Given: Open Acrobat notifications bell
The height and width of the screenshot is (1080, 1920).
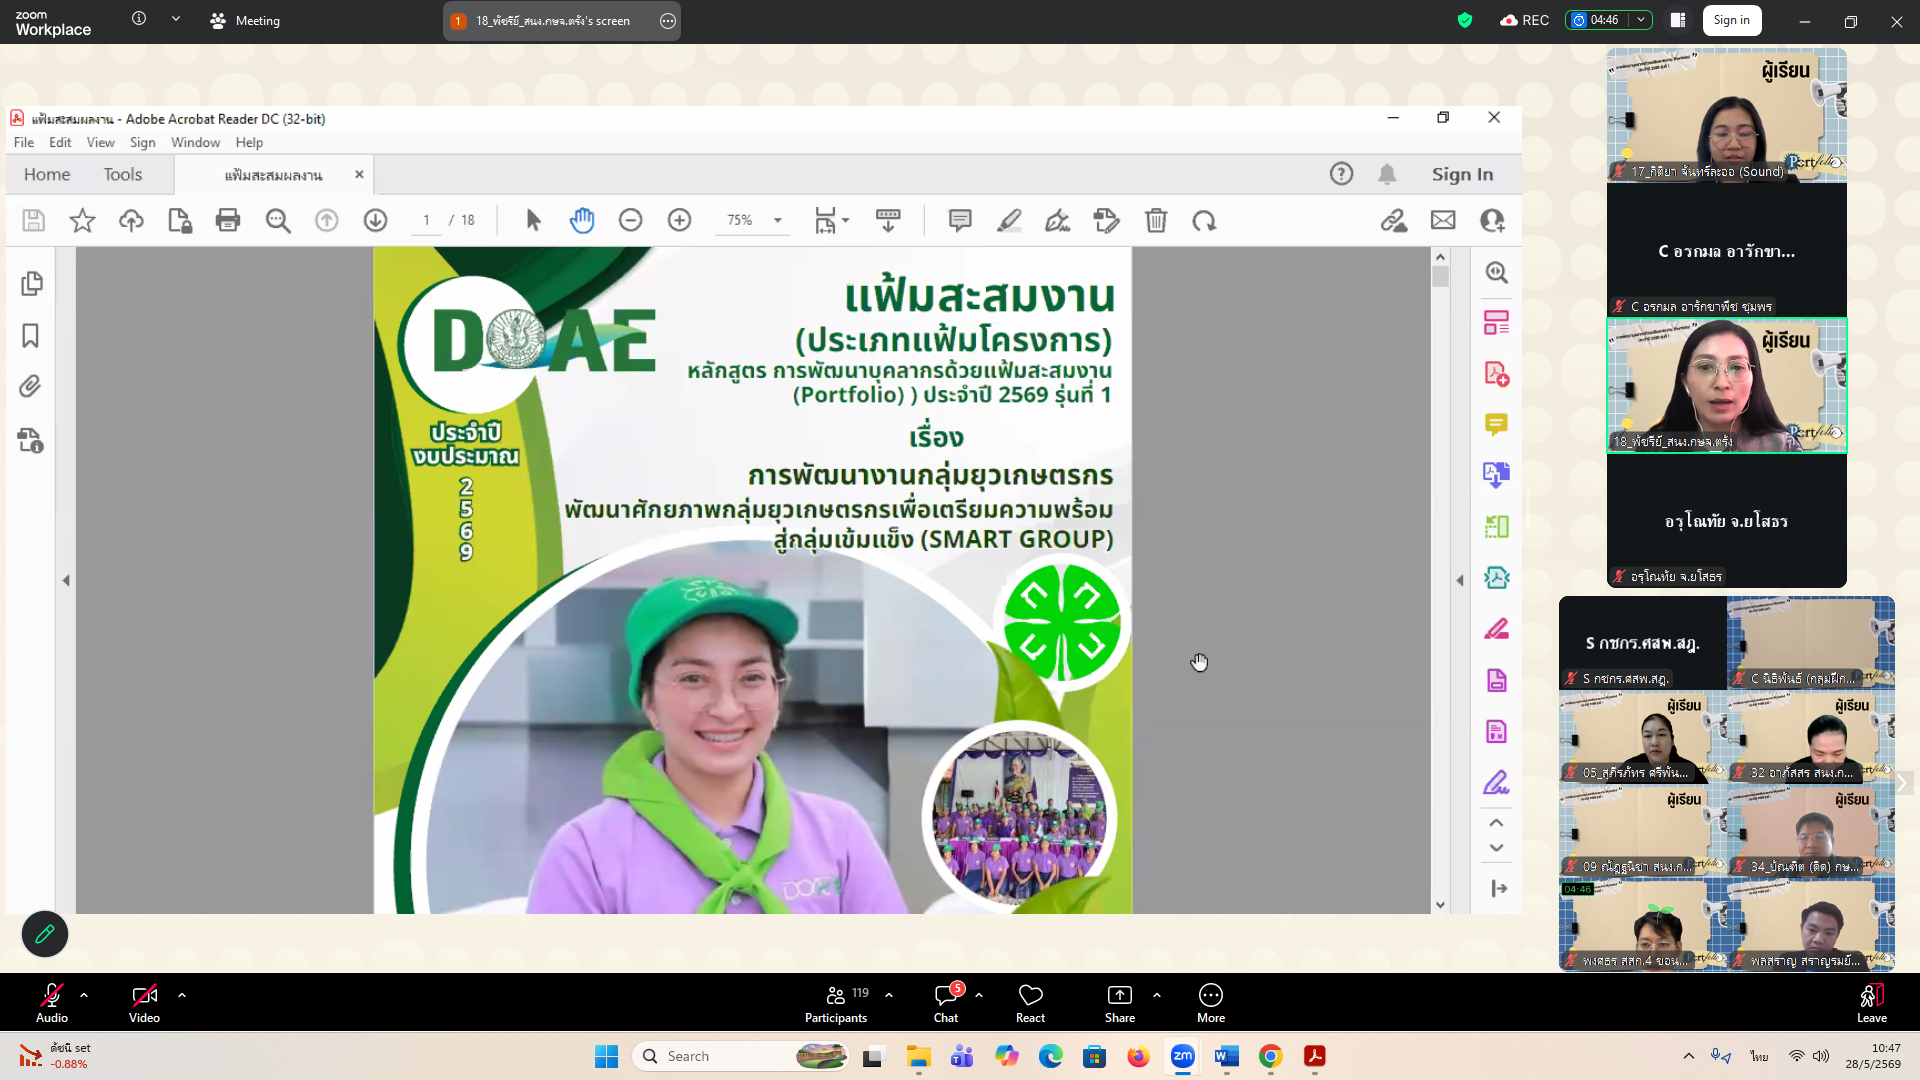Looking at the screenshot, I should tap(1387, 174).
